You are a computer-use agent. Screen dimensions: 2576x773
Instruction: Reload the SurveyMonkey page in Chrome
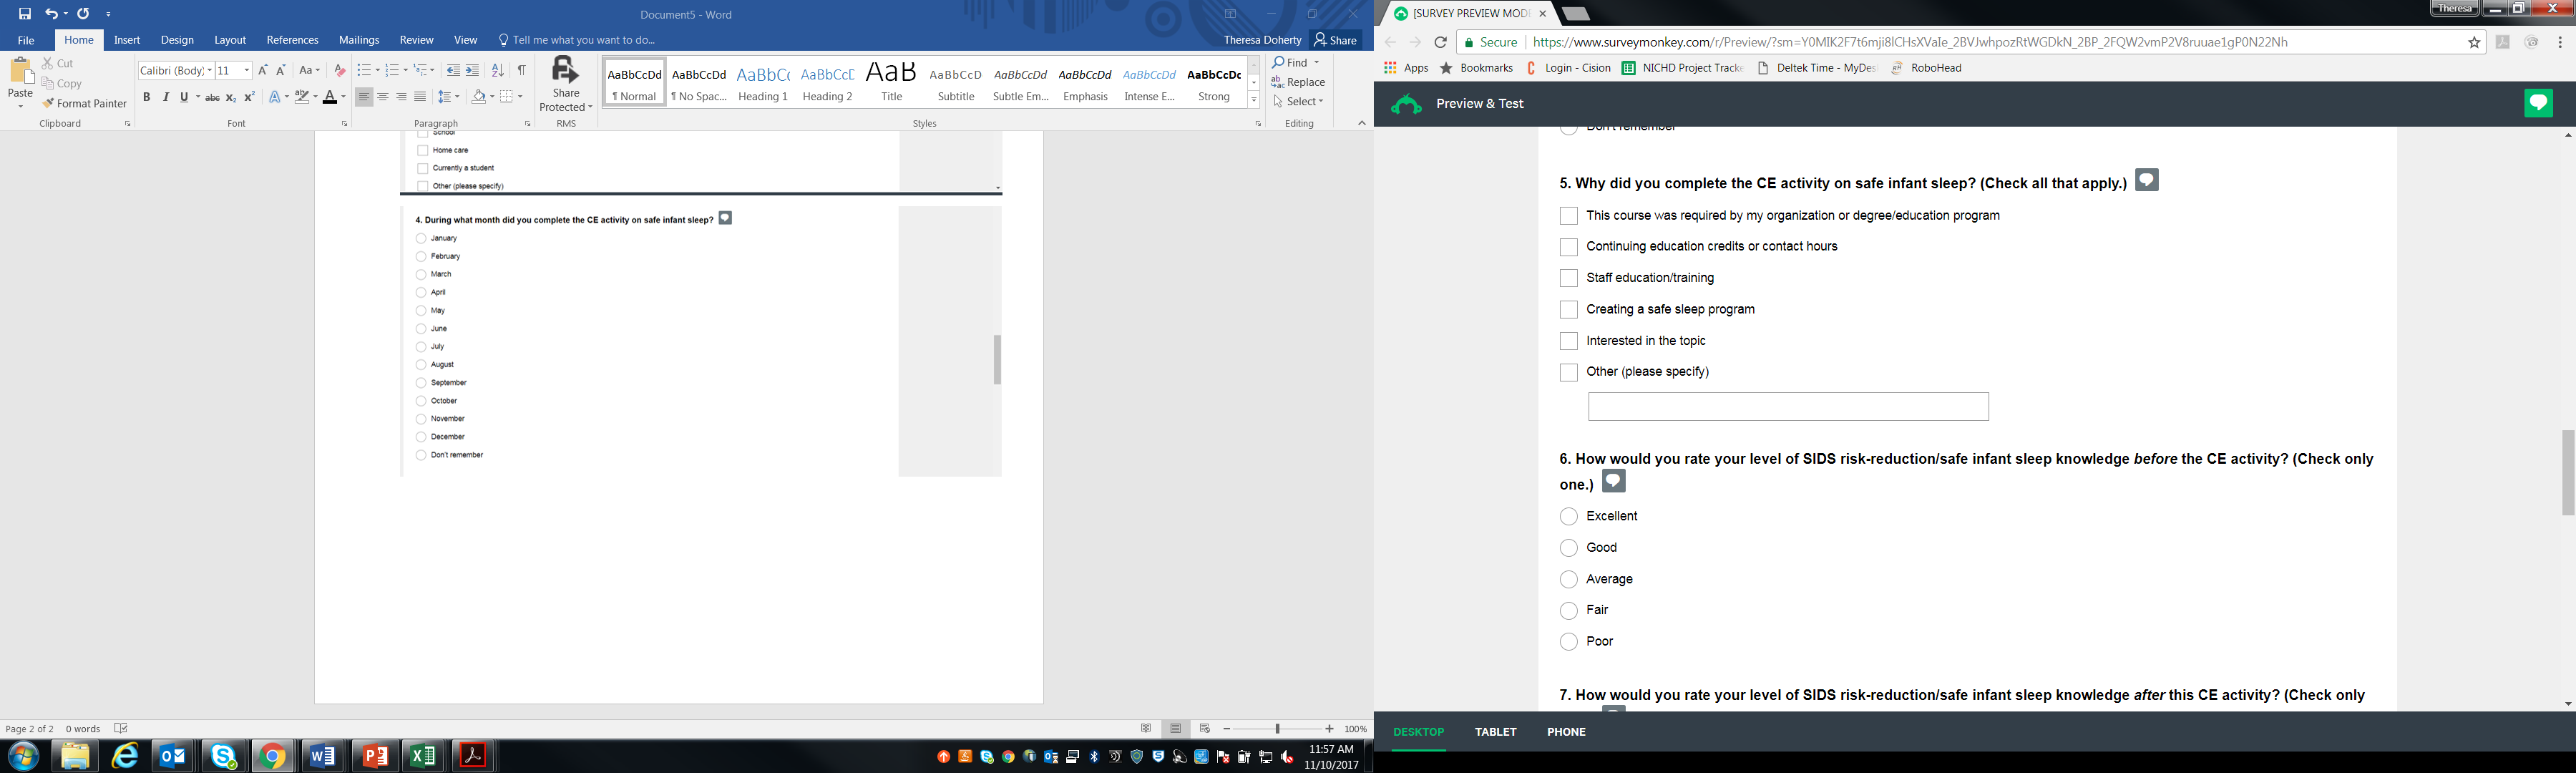click(1440, 42)
